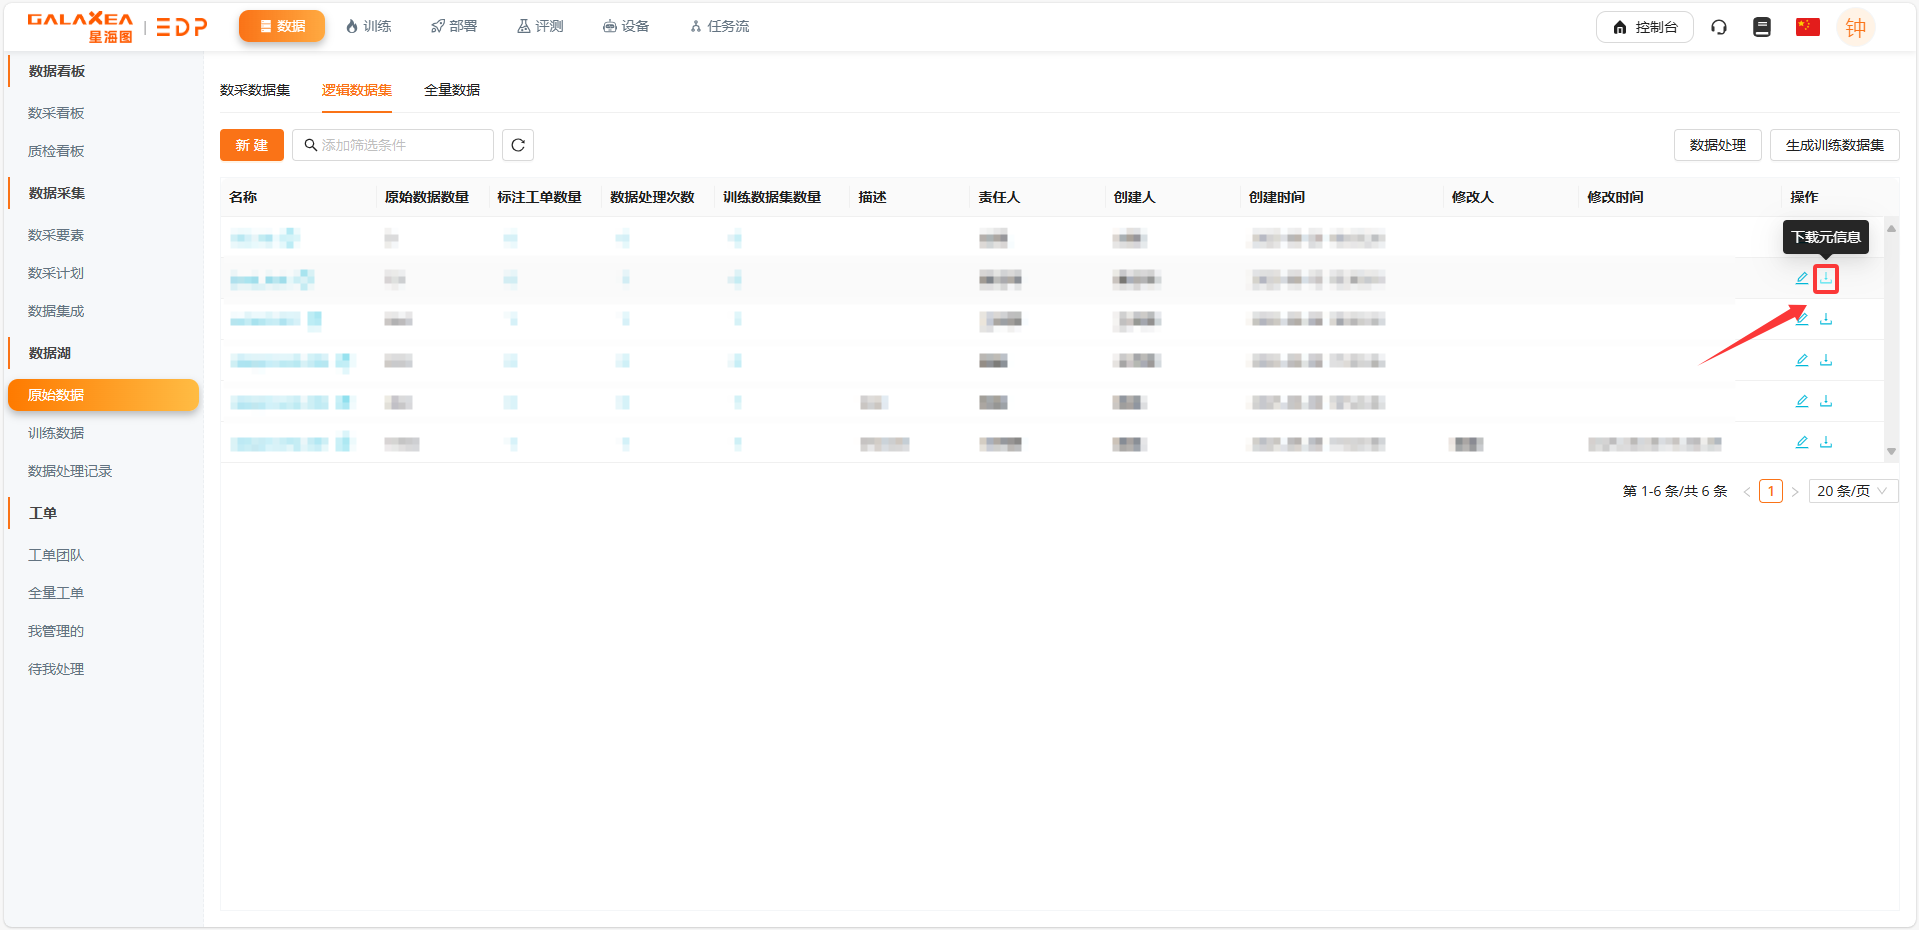The width and height of the screenshot is (1919, 930).
Task: Open the user avatar labeled 钟
Action: point(1855,27)
